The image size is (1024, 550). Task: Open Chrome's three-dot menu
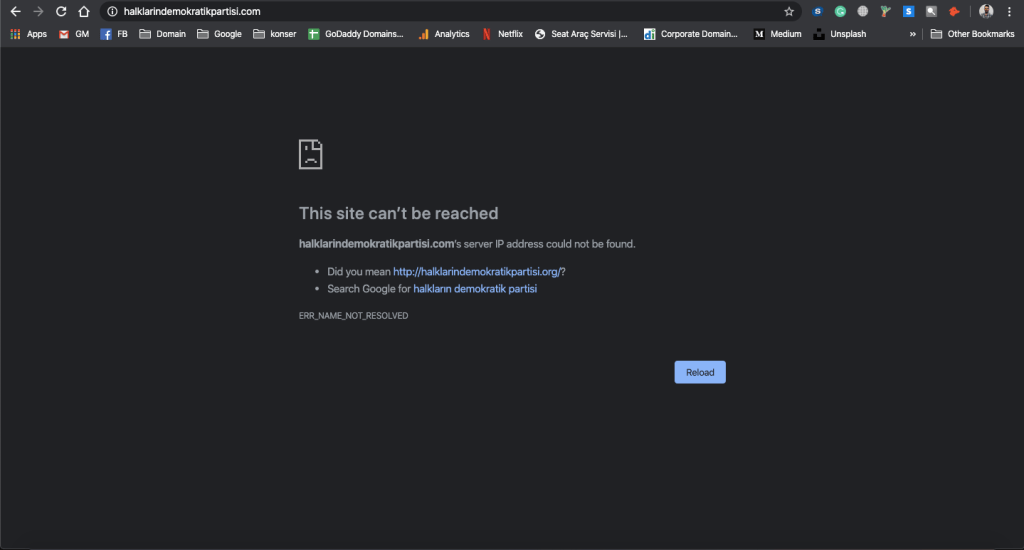(1009, 12)
